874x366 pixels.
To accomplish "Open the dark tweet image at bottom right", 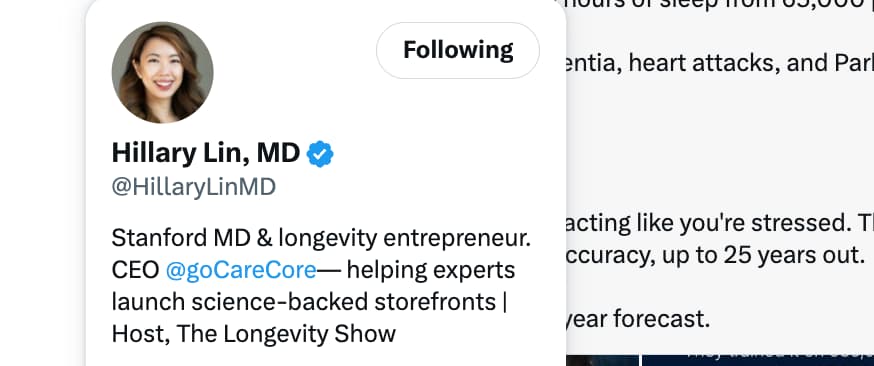I will click(x=758, y=360).
